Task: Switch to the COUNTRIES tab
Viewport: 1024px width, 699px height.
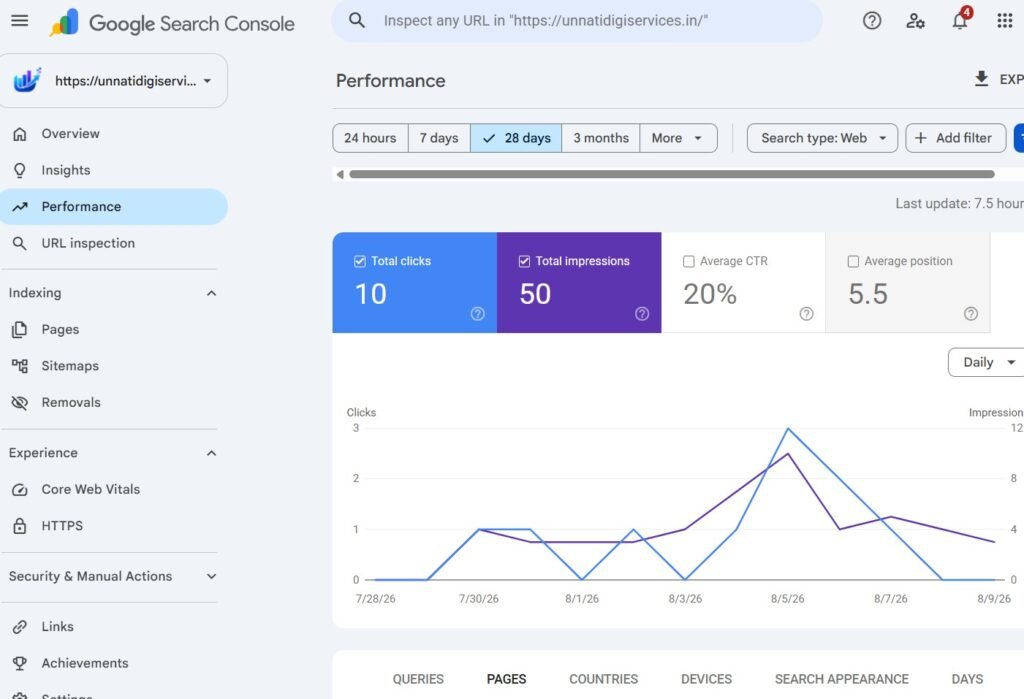Action: (x=603, y=679)
